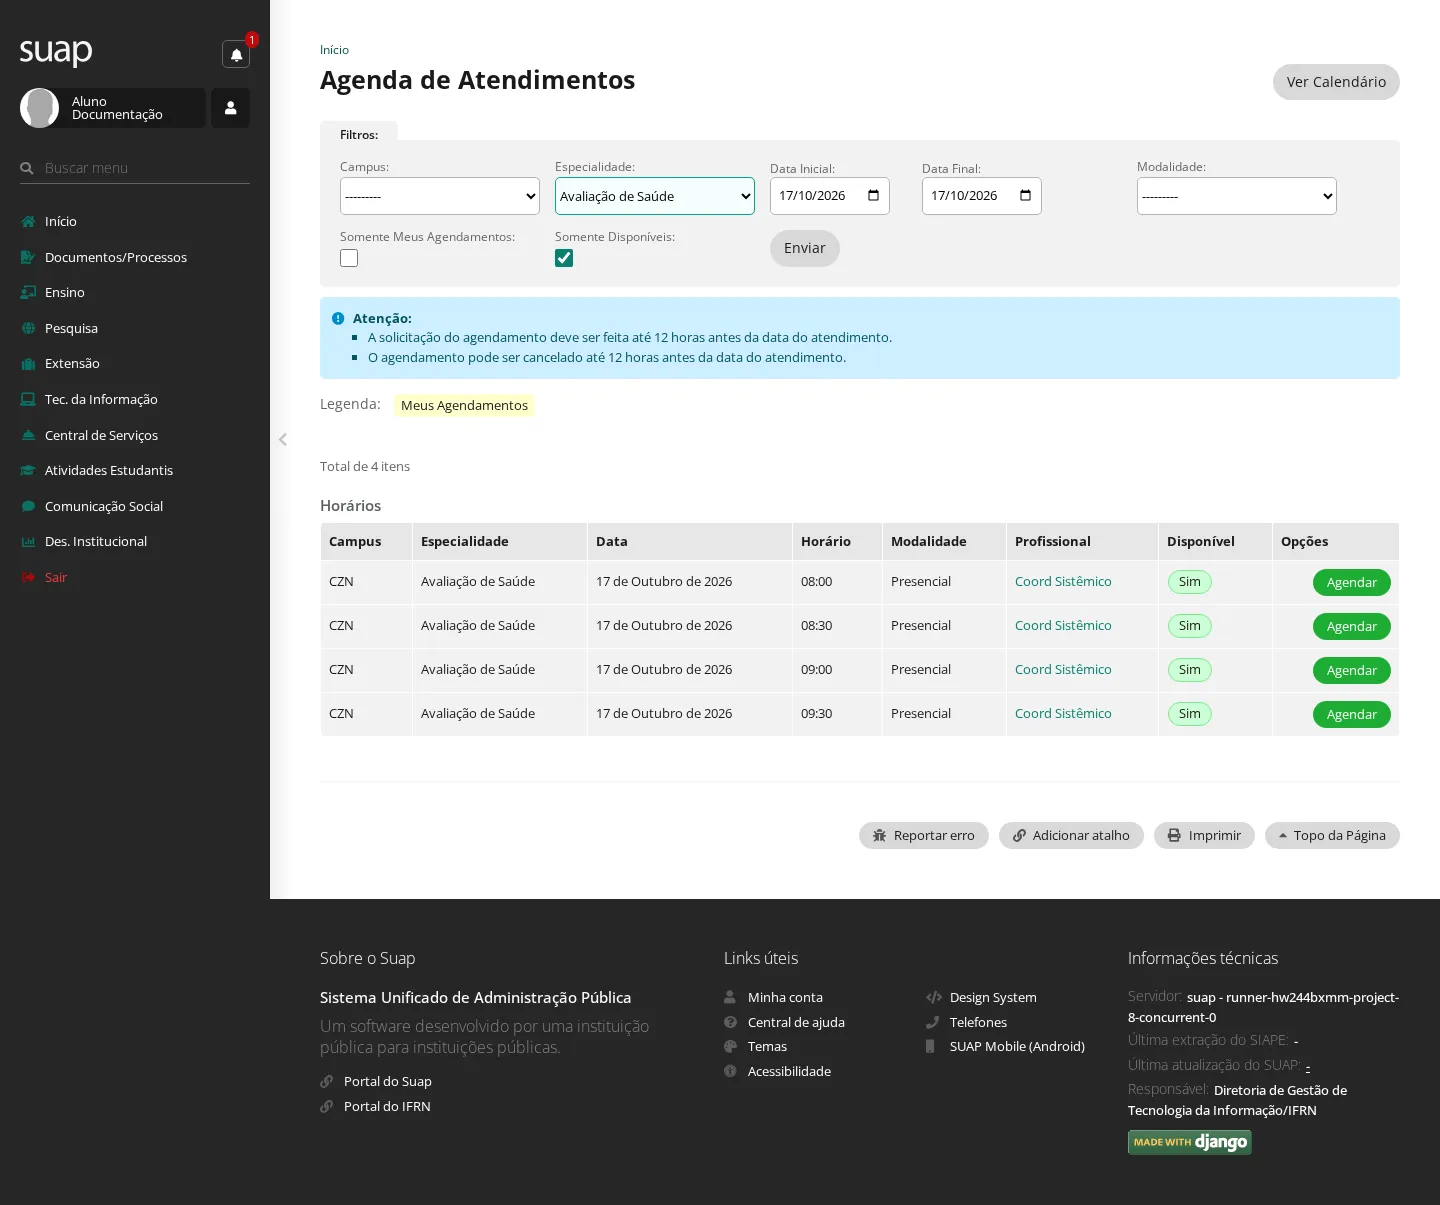1440x1205 pixels.
Task: Click Agendar for the 09:30 slot
Action: coord(1352,714)
